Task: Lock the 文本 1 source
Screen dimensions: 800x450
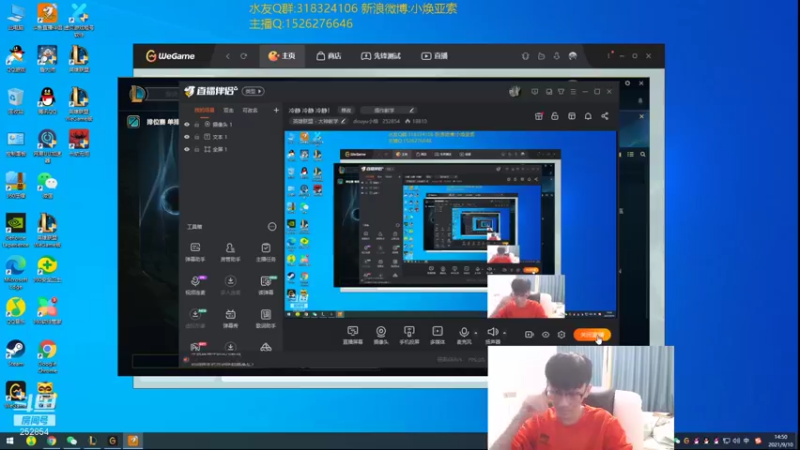Action: (196, 137)
